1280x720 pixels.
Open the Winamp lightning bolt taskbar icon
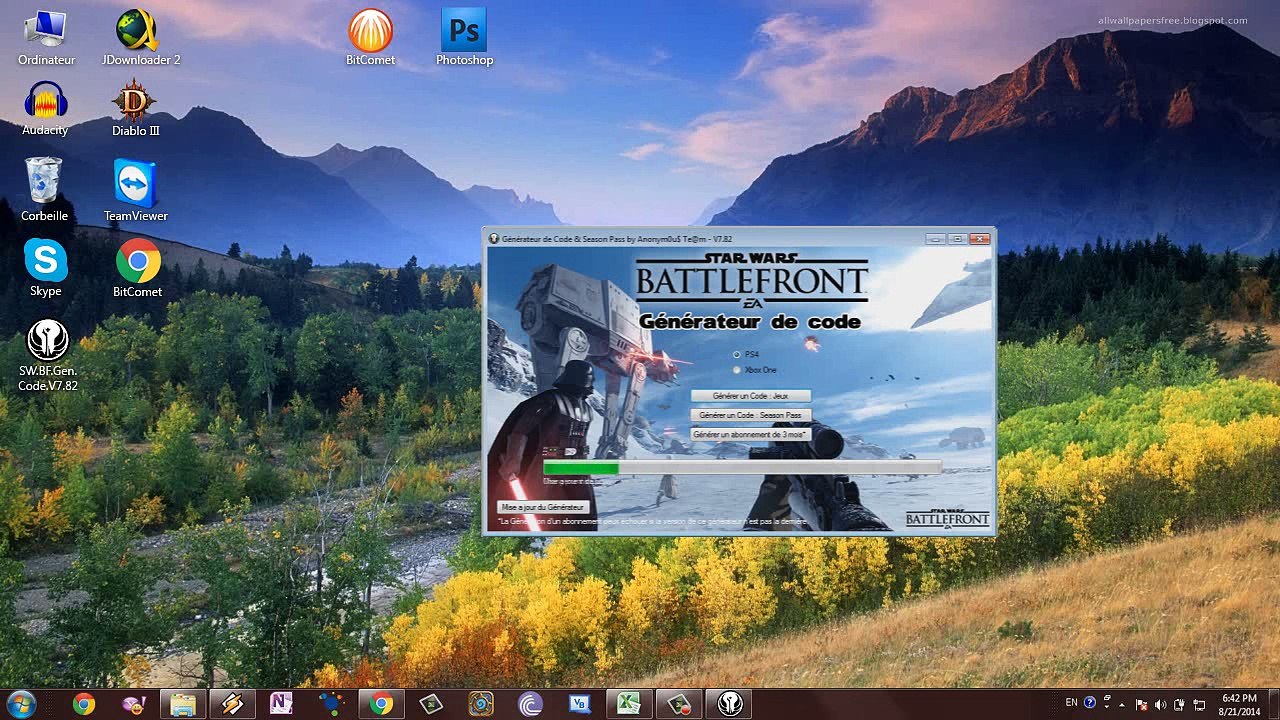click(232, 704)
